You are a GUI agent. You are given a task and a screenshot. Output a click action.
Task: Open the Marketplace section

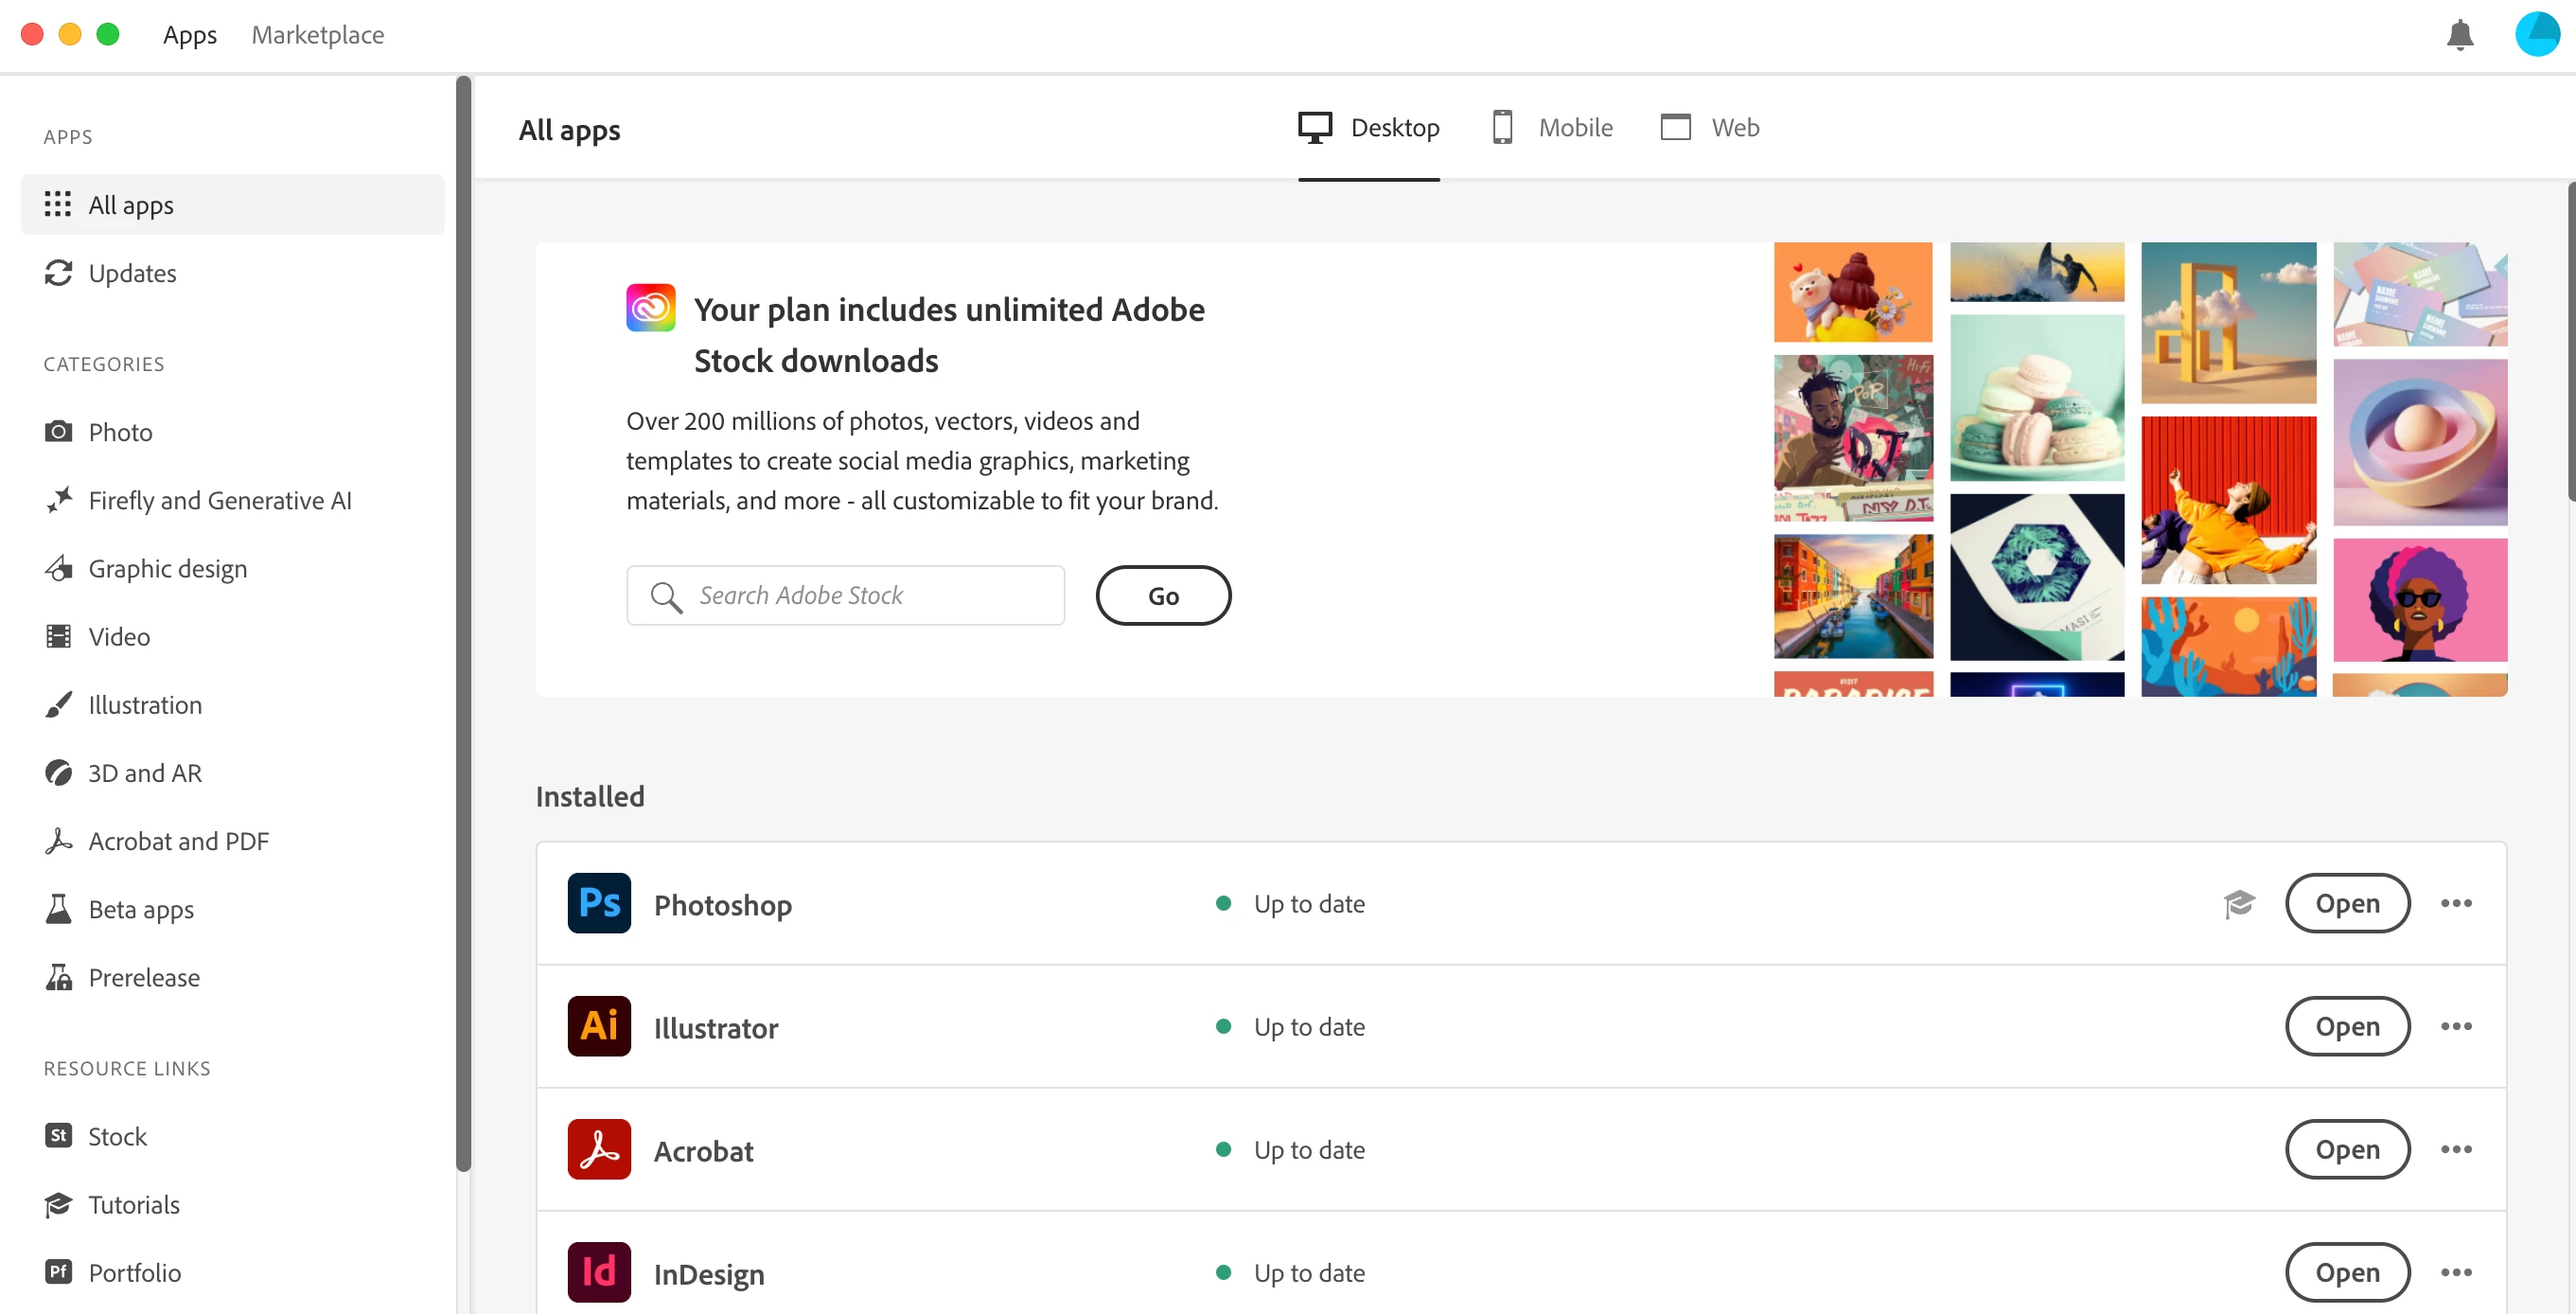click(x=317, y=35)
